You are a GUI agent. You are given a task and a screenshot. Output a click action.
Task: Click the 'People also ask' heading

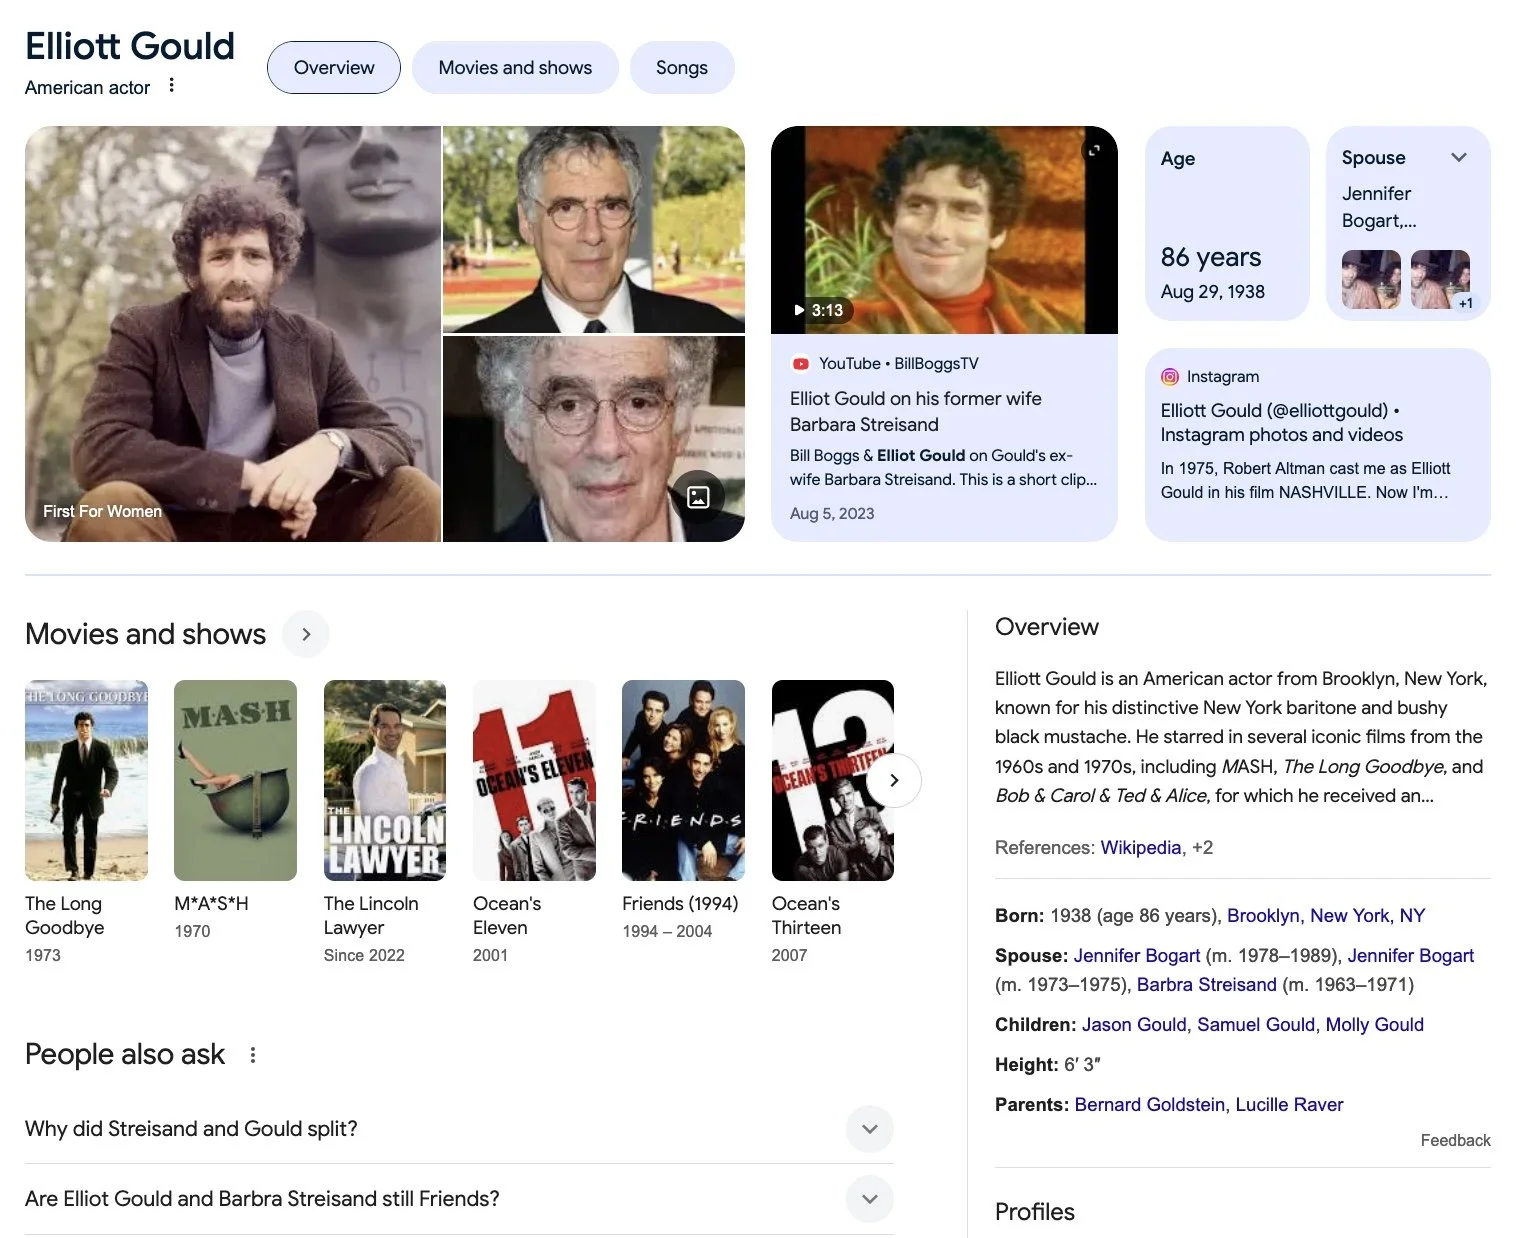[x=125, y=1054]
